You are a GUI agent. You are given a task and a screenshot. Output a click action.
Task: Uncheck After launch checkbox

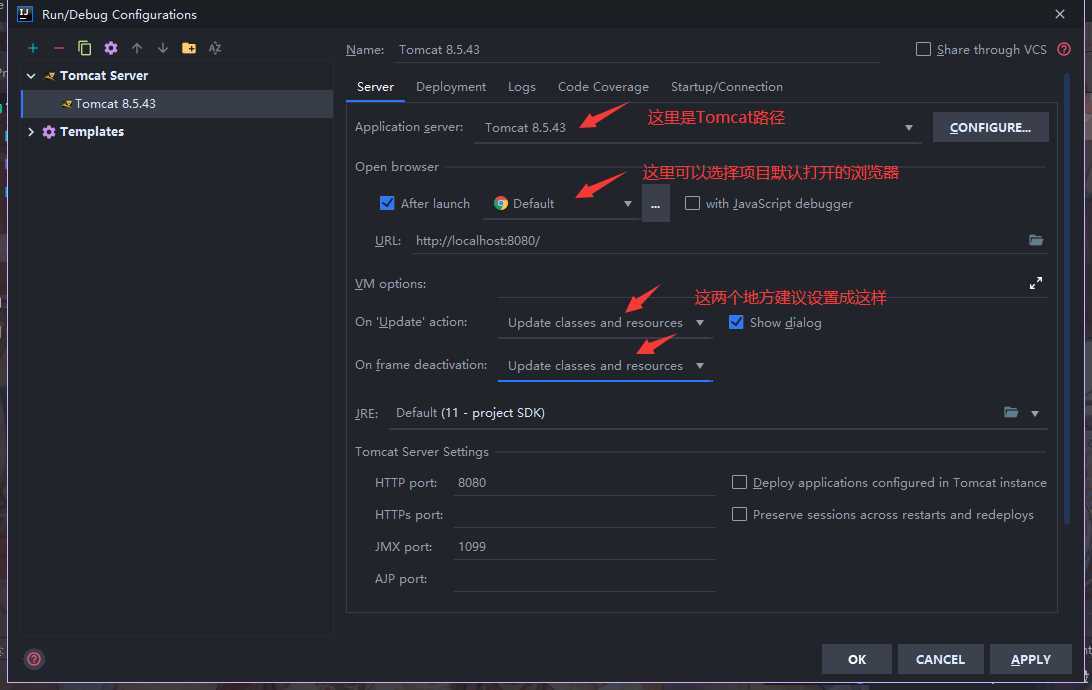(387, 203)
